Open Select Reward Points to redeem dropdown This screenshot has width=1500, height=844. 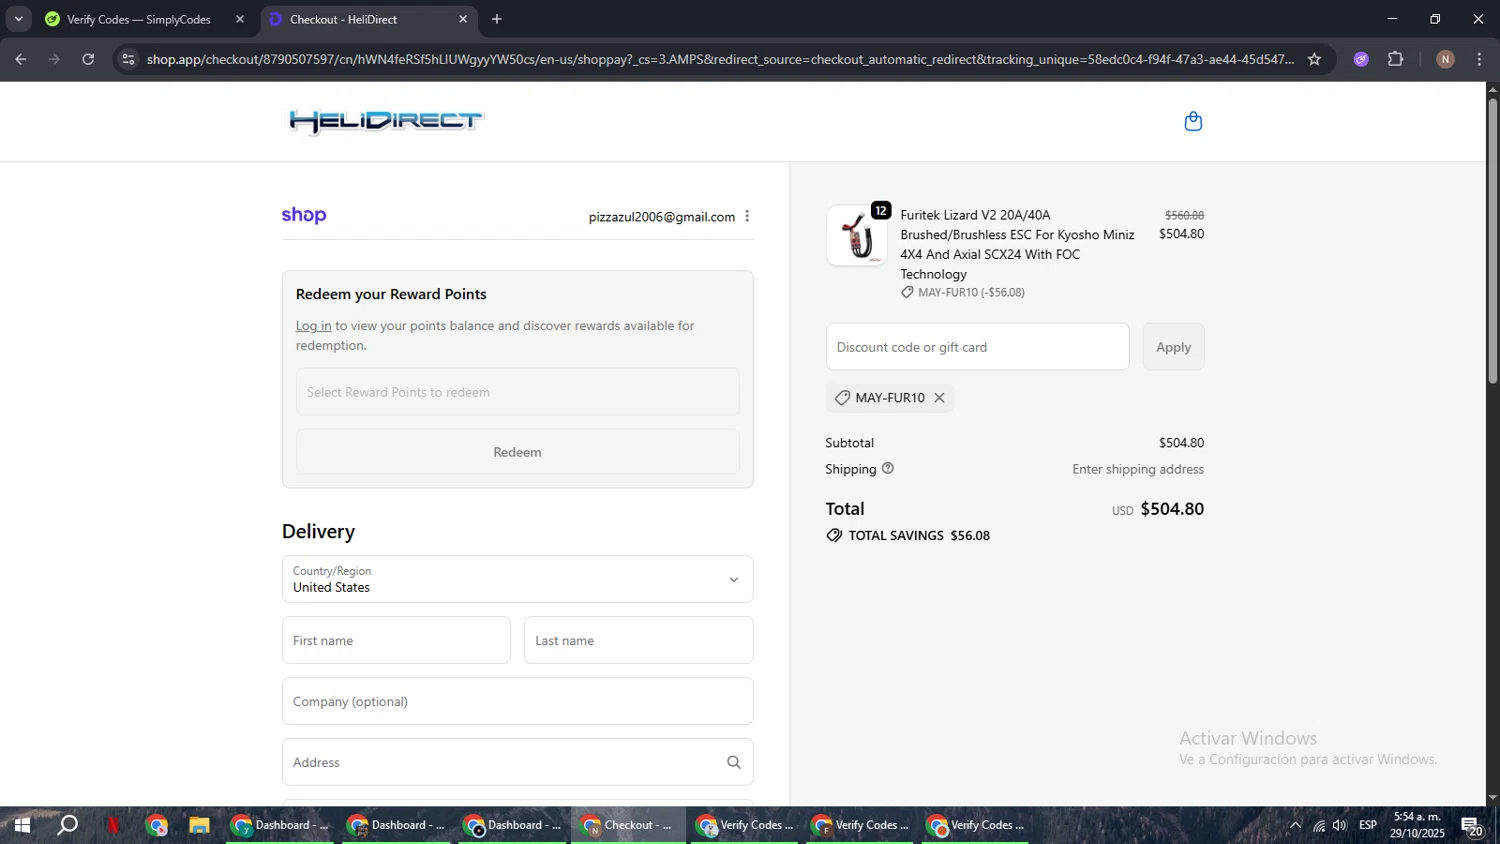pyautogui.click(x=517, y=392)
